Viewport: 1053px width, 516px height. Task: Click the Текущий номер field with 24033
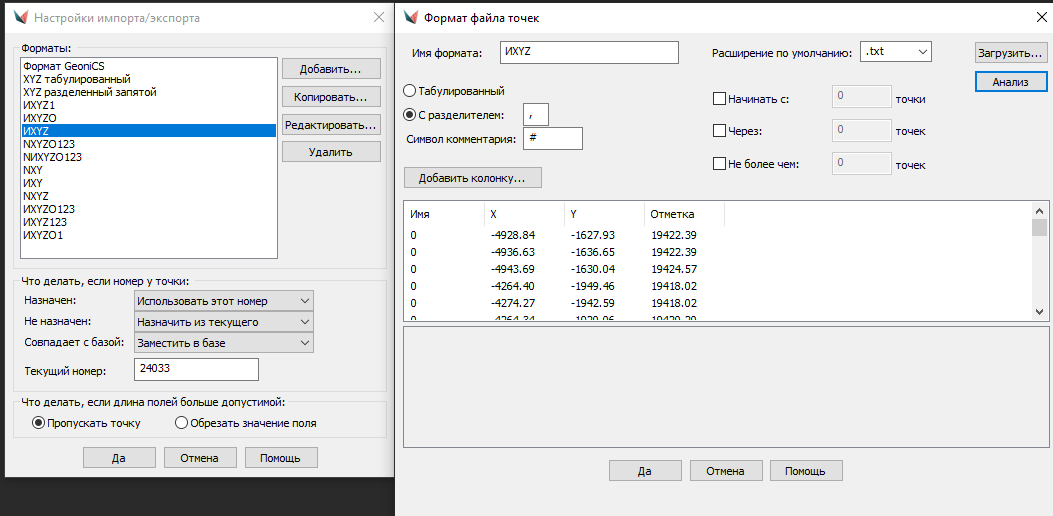point(197,370)
